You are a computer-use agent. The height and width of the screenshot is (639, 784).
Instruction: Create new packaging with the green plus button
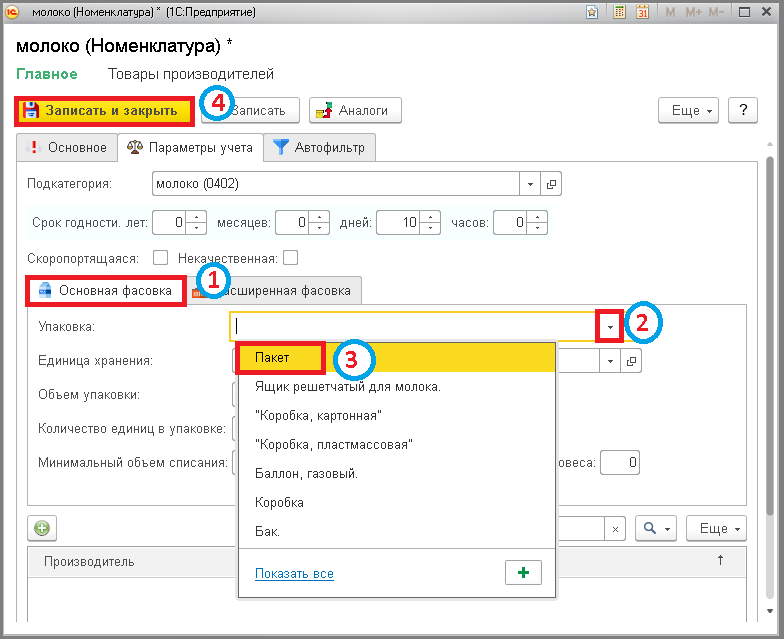523,572
